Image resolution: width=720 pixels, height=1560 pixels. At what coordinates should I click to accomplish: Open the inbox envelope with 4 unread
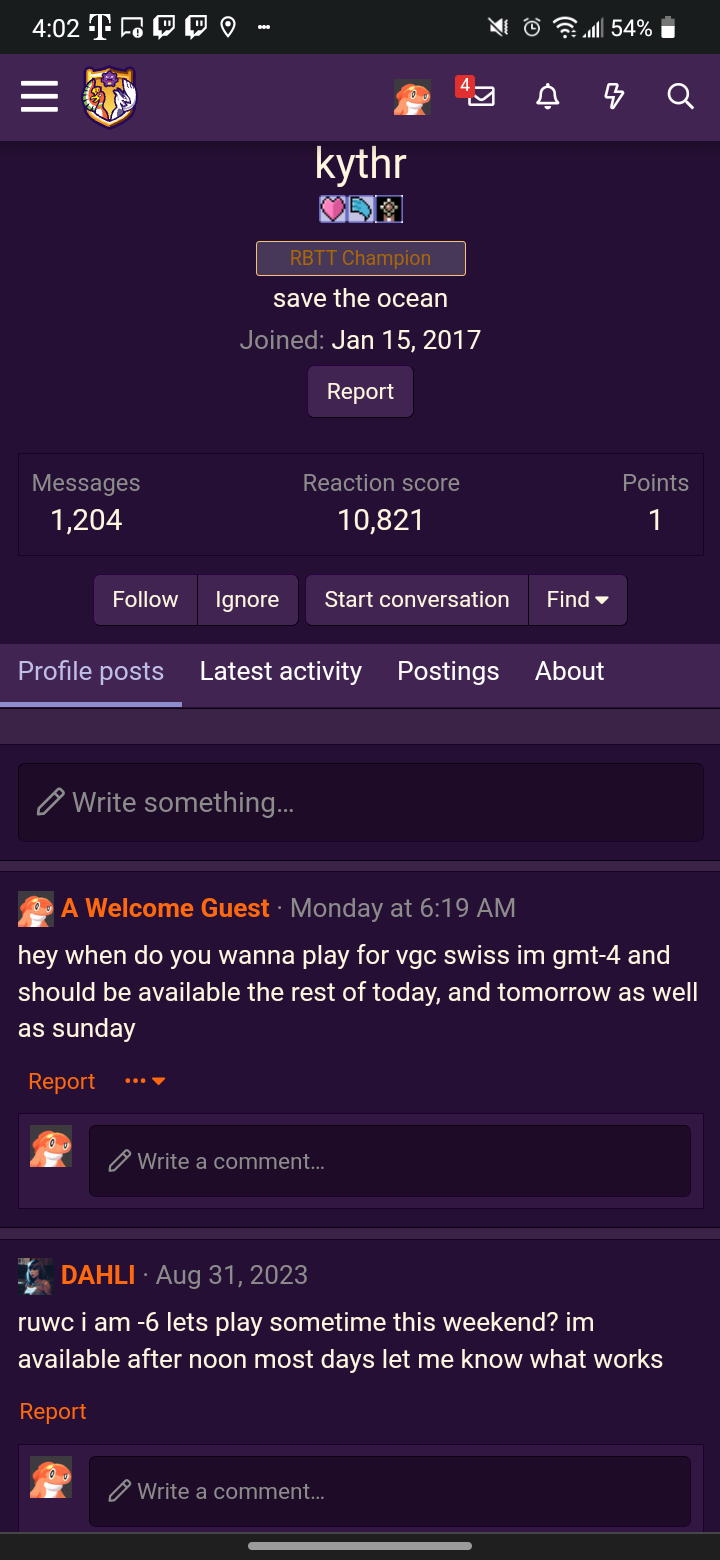coord(478,95)
